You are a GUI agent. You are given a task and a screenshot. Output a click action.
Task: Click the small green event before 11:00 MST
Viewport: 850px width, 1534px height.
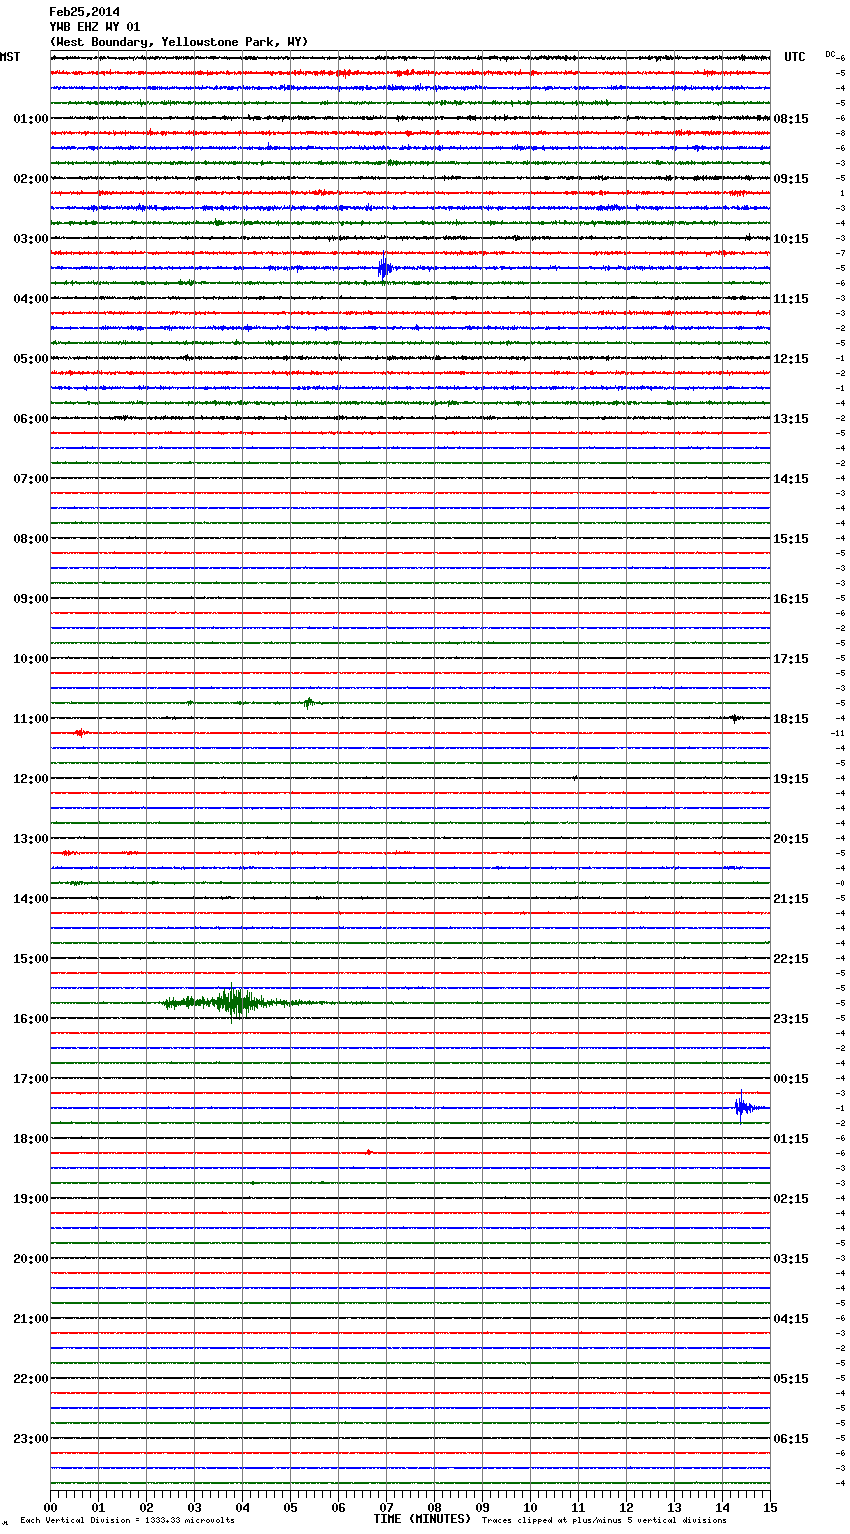pyautogui.click(x=309, y=703)
